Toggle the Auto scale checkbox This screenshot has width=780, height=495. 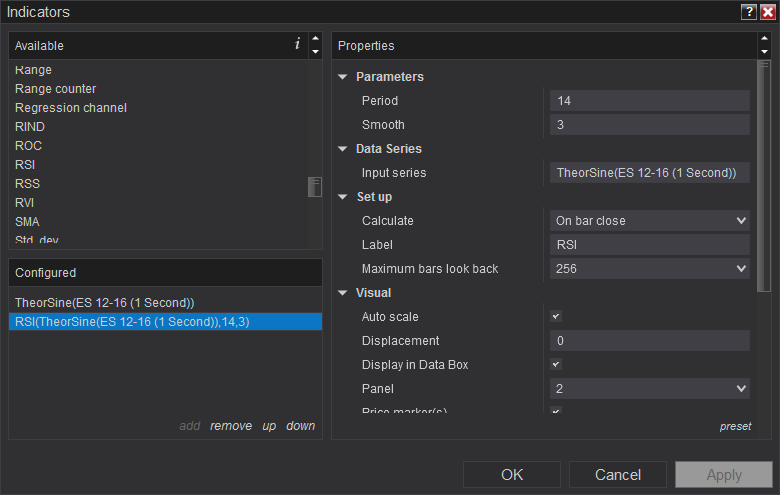tap(556, 316)
